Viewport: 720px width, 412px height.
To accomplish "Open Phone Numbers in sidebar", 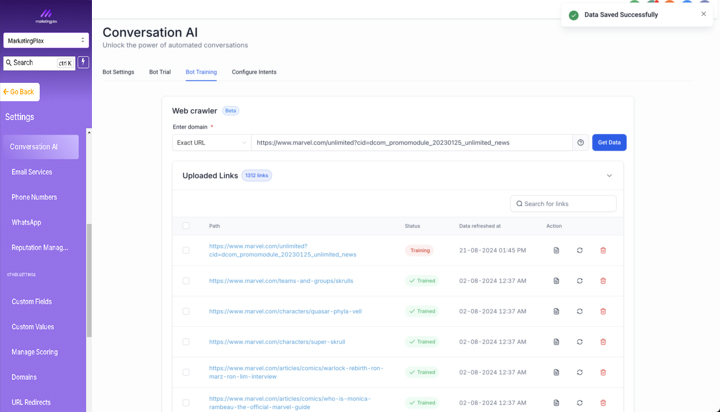I will coord(34,197).
